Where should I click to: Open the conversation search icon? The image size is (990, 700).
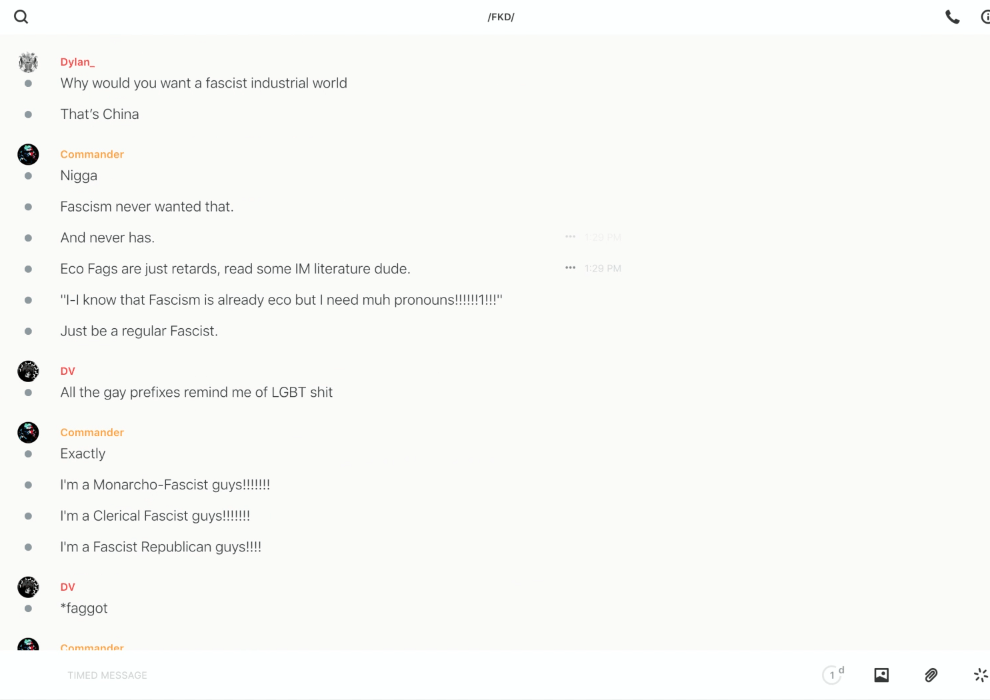21,17
